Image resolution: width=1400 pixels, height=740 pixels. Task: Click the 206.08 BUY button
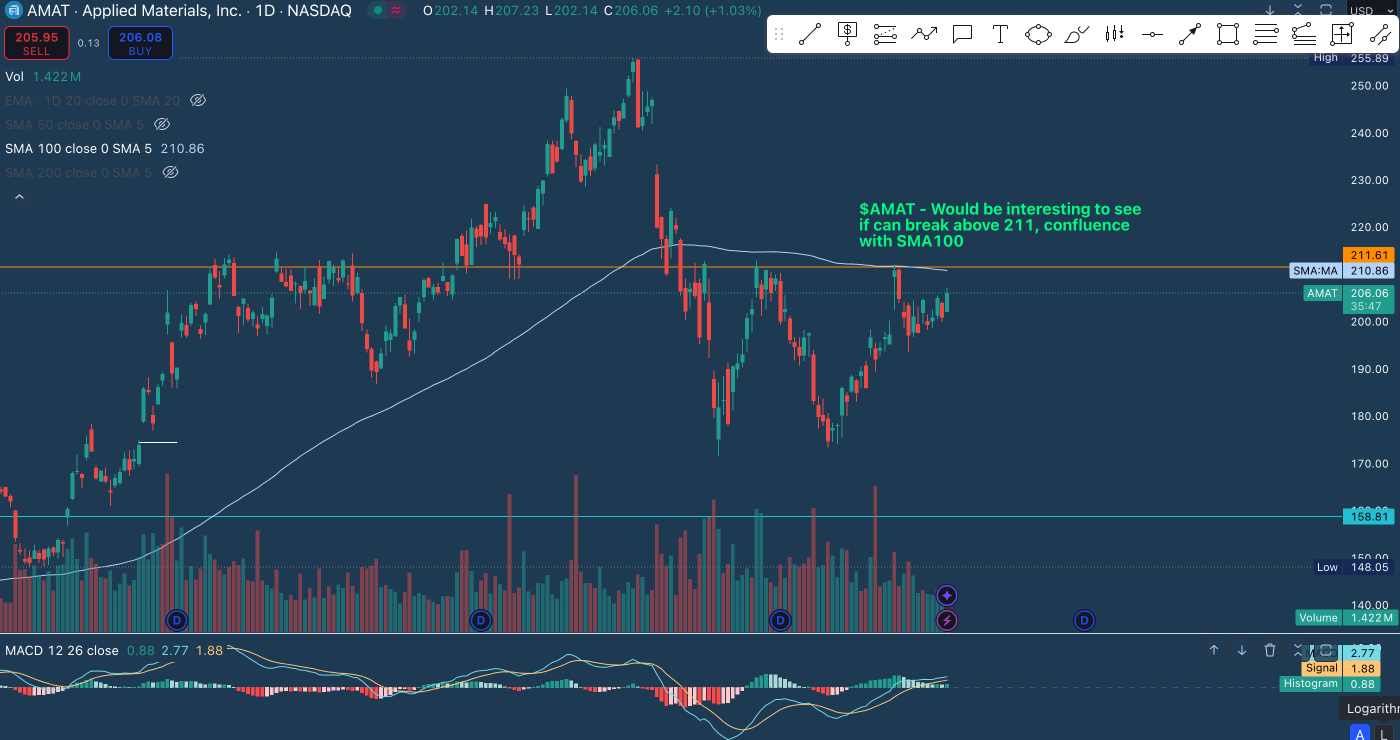tap(140, 43)
